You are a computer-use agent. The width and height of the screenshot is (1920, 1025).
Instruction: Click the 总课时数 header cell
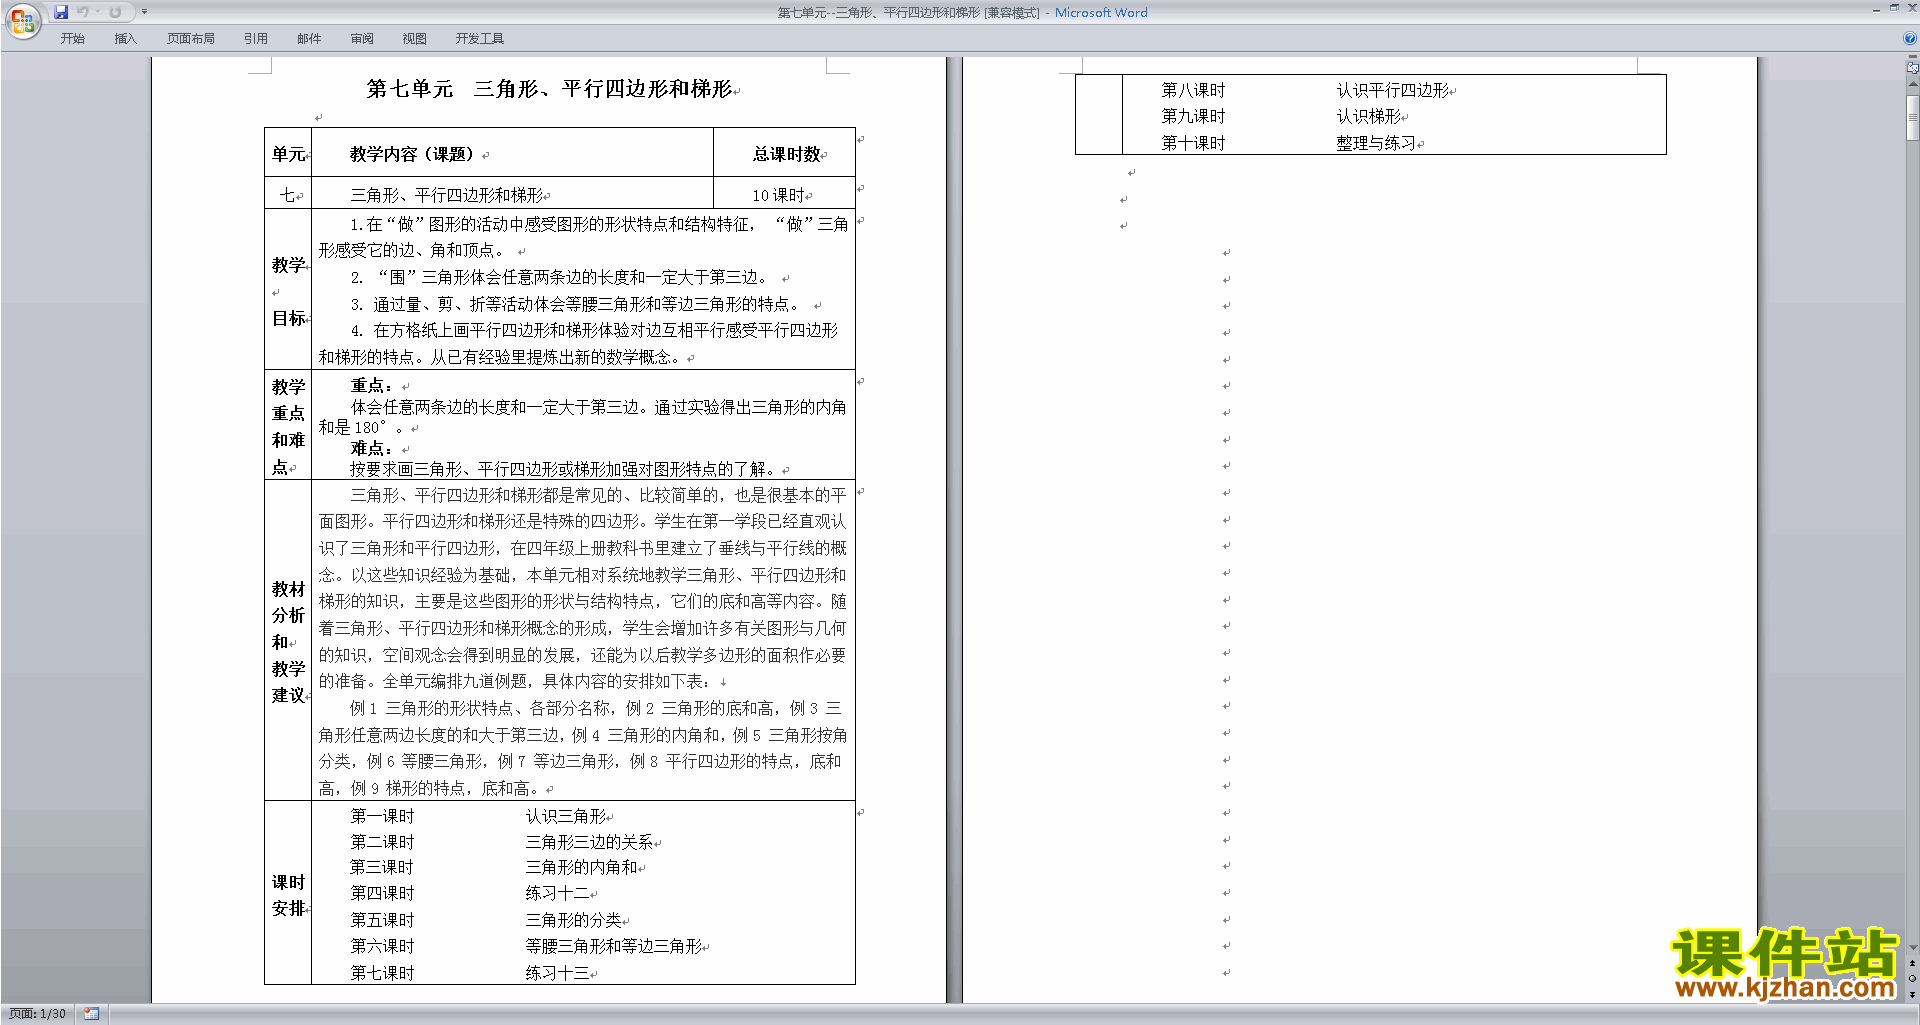[786, 154]
